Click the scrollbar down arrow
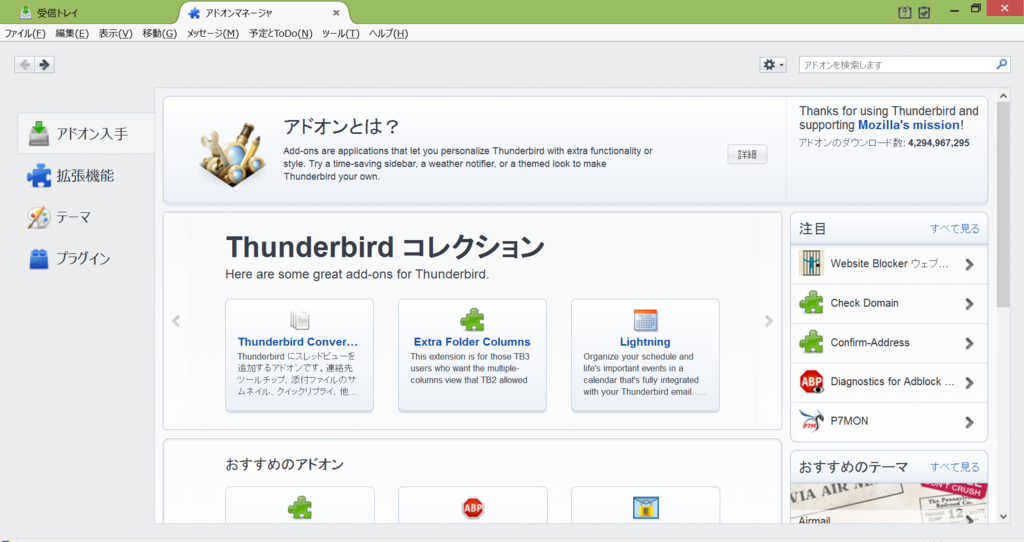Image resolution: width=1024 pixels, height=542 pixels. (x=1003, y=516)
